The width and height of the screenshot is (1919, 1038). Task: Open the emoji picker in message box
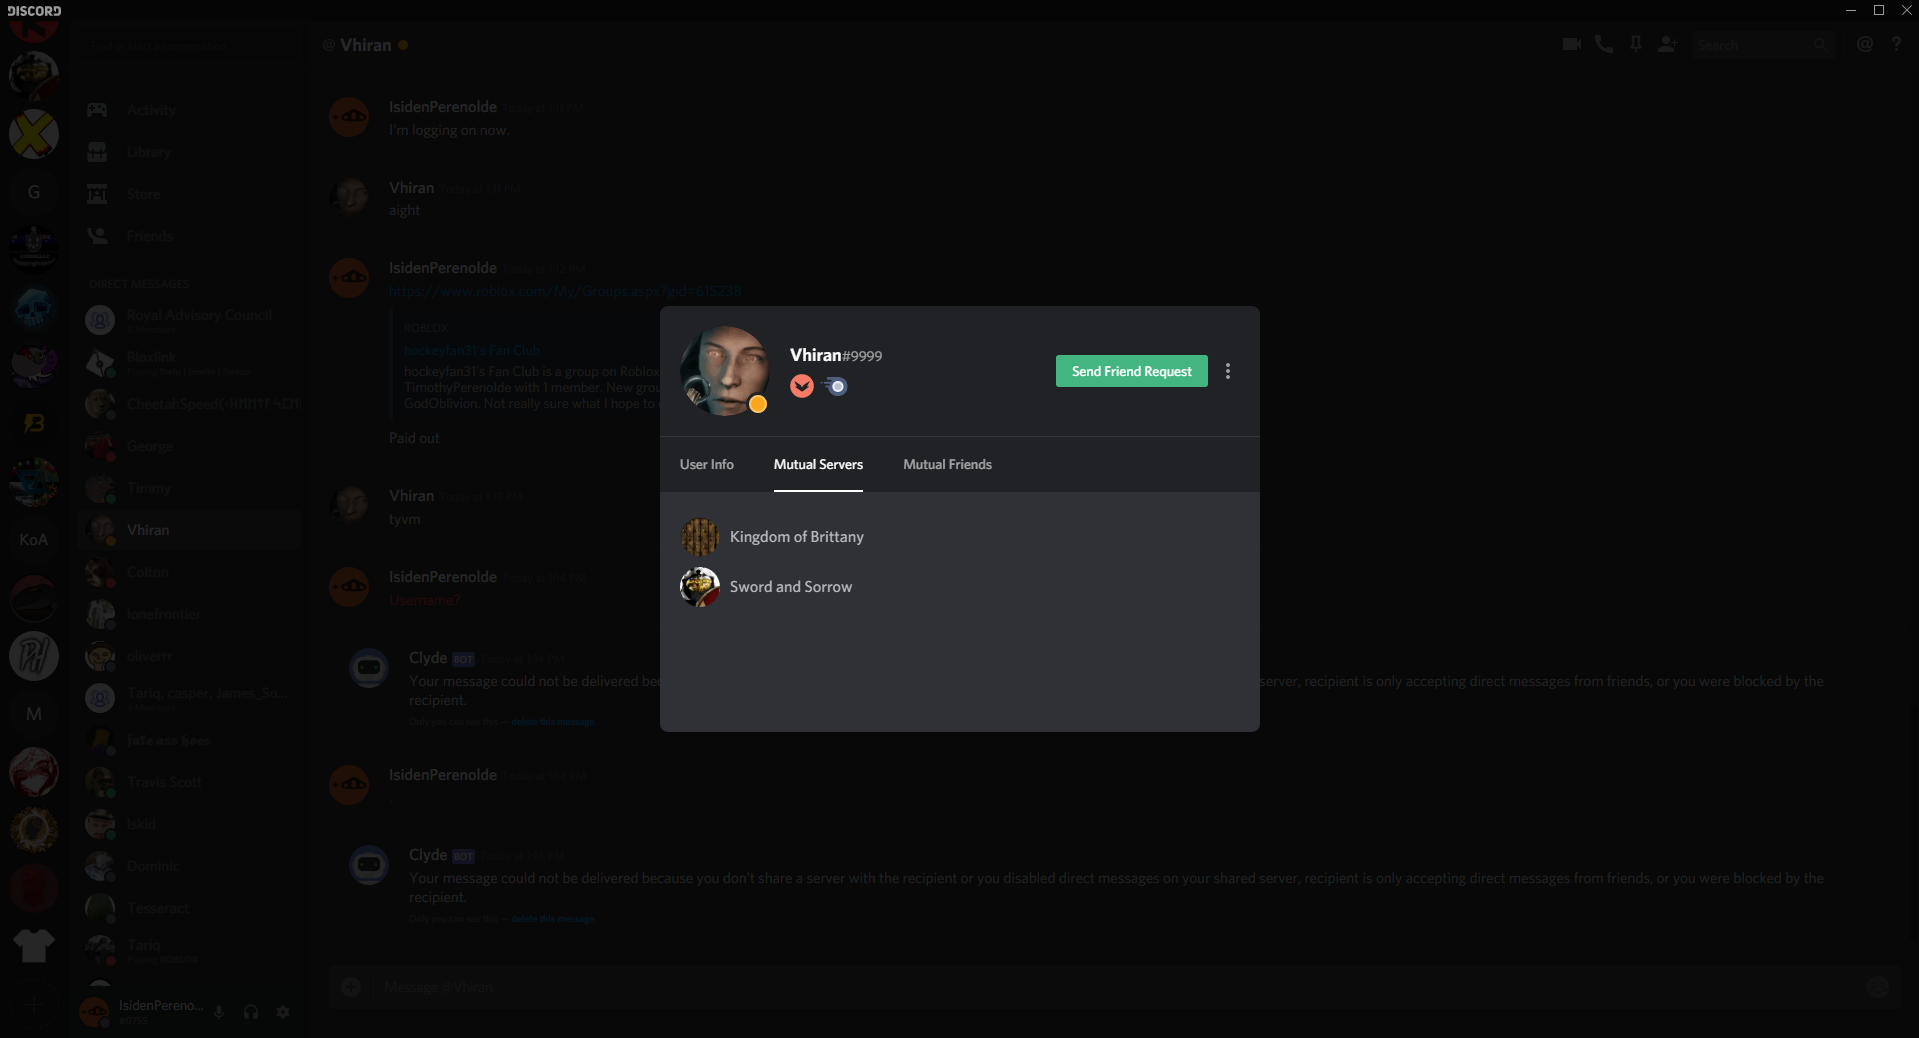(x=1878, y=987)
